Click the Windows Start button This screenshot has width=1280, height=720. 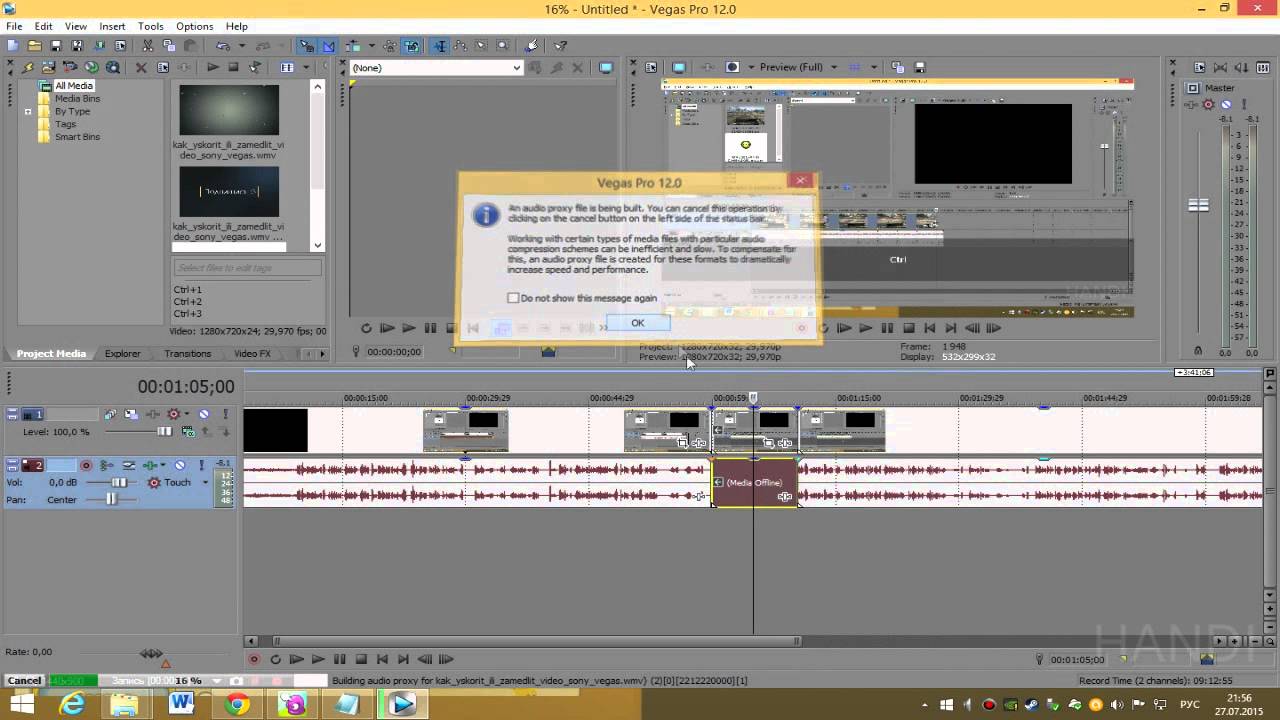pos(22,704)
